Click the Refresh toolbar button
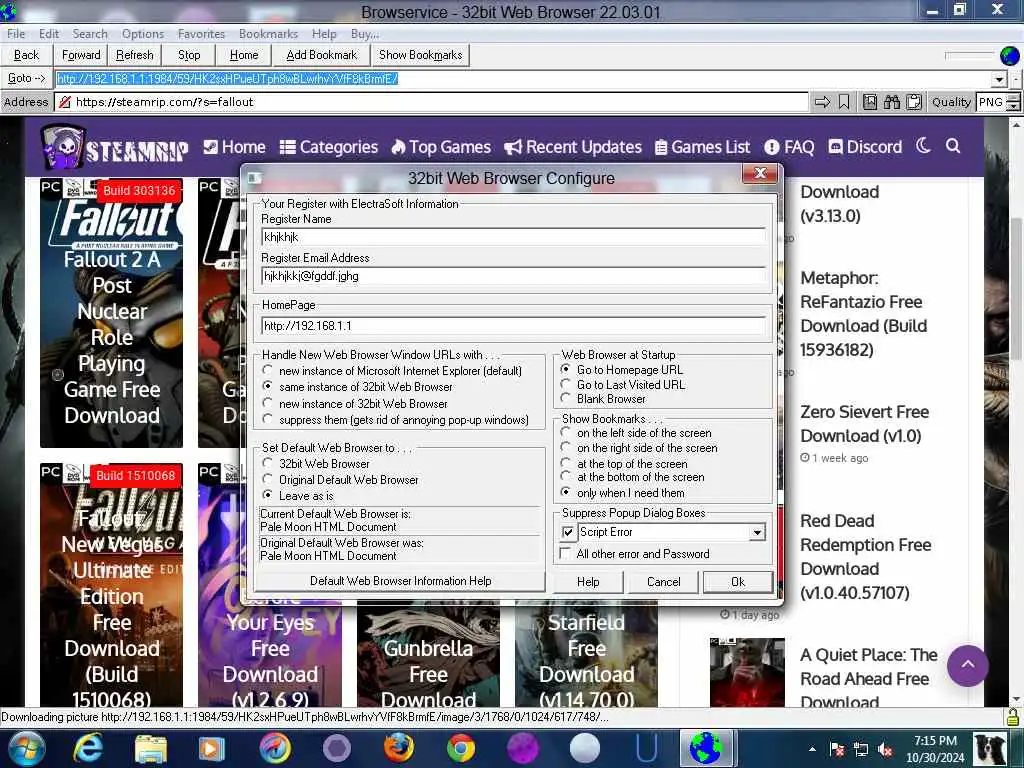This screenshot has width=1024, height=768. (135, 55)
